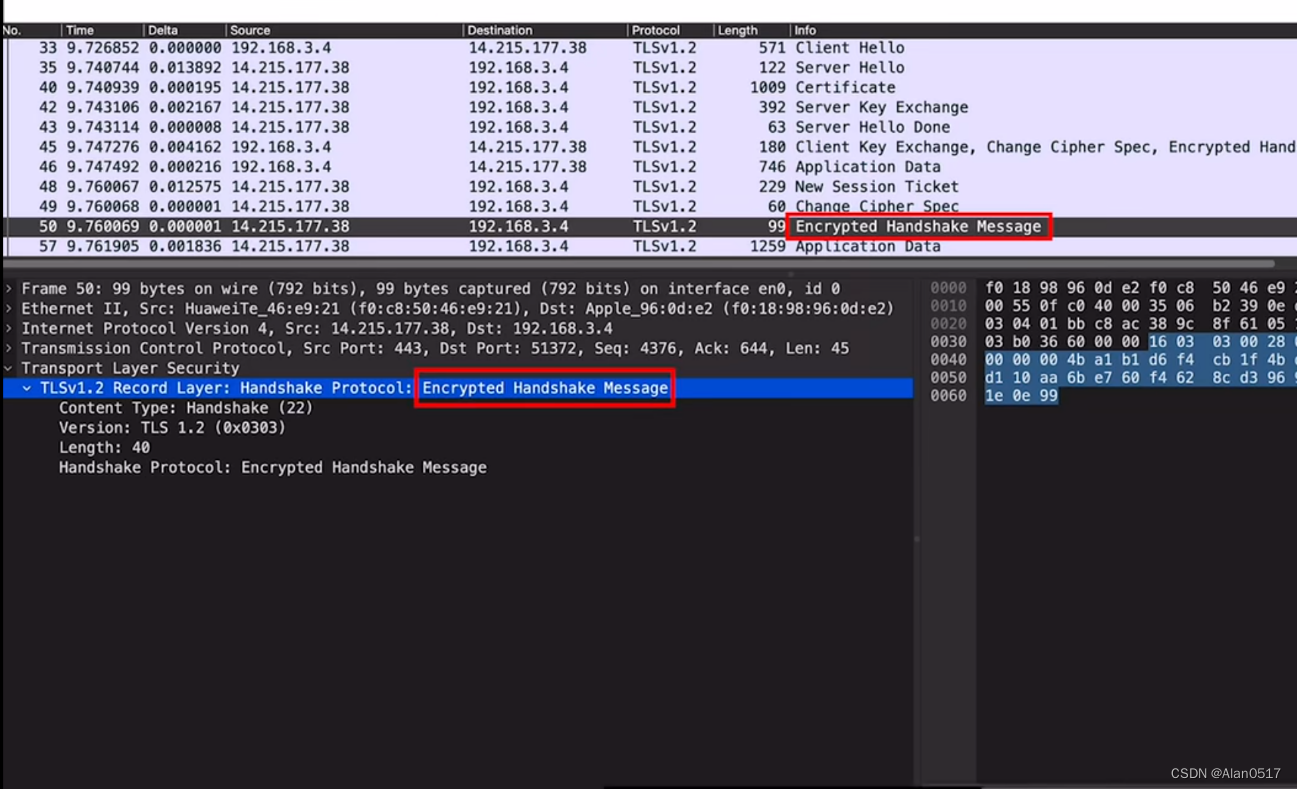Viewport: 1297px width, 789px height.
Task: Collapse the TLSv1.2 Record Layer row
Action: coord(27,388)
